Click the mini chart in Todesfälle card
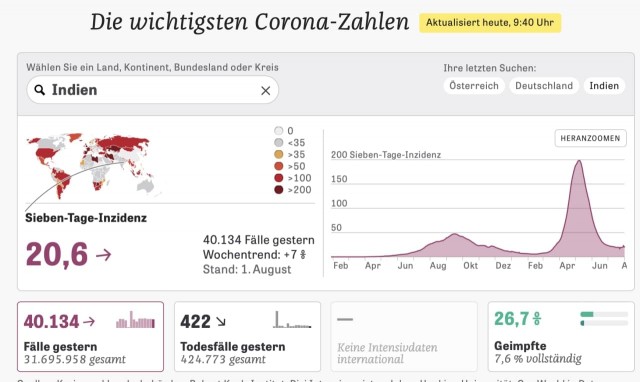Image resolution: width=640 pixels, height=382 pixels. point(292,320)
